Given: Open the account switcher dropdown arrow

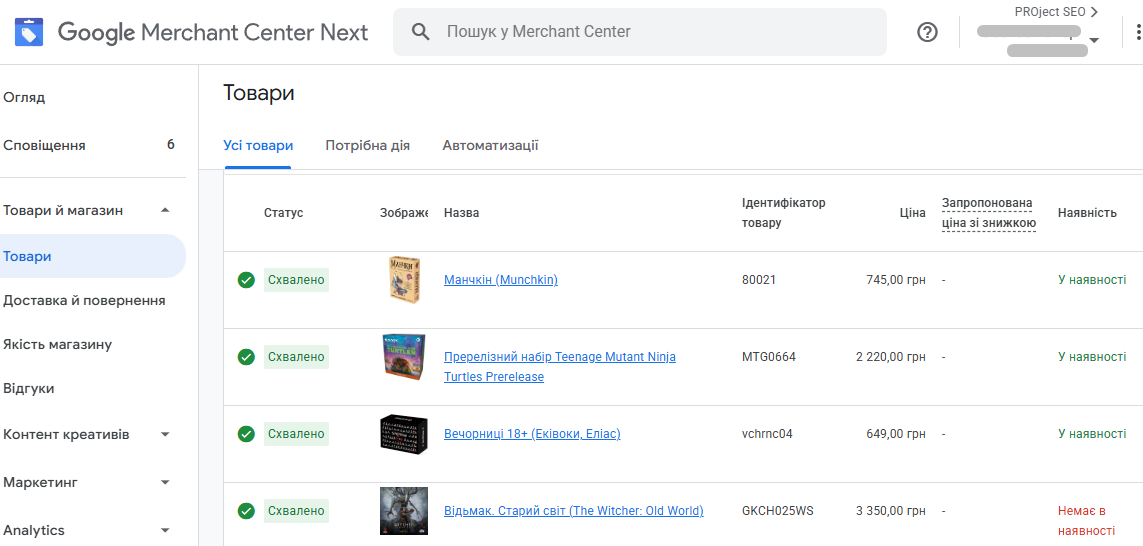Looking at the screenshot, I should (x=1093, y=40).
